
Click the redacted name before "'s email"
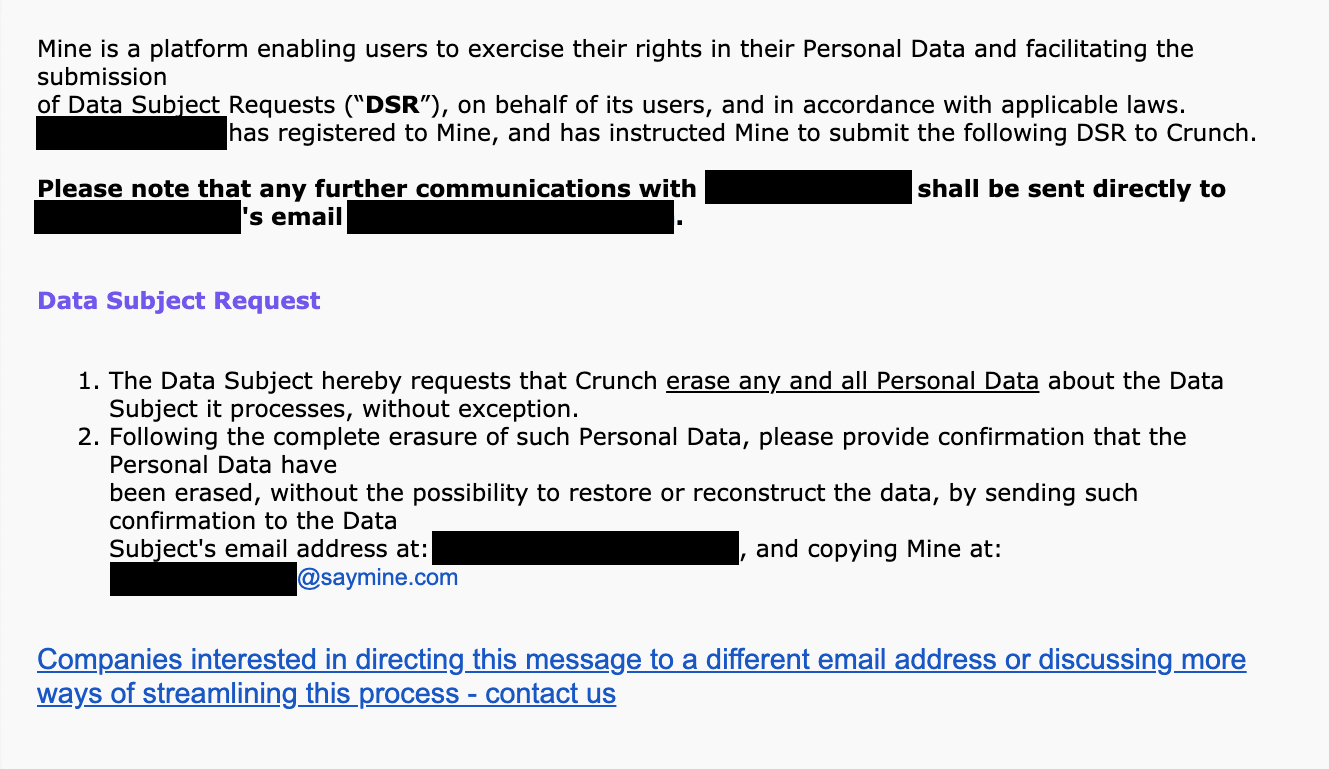click(x=138, y=217)
